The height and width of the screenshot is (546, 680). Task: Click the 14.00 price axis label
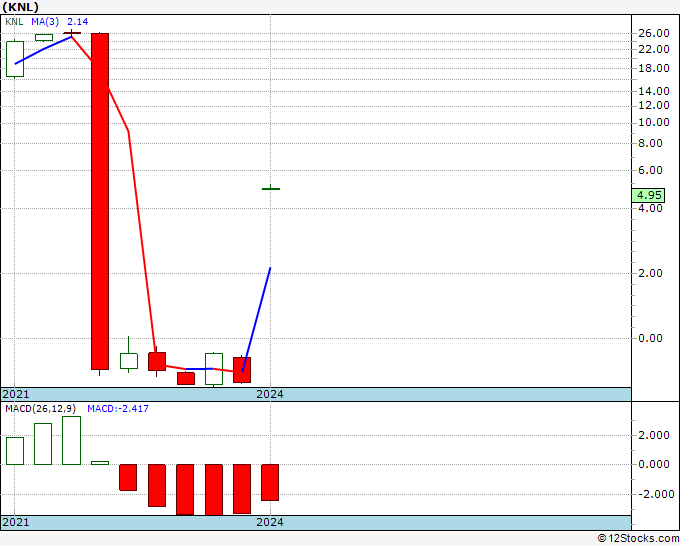coord(654,91)
